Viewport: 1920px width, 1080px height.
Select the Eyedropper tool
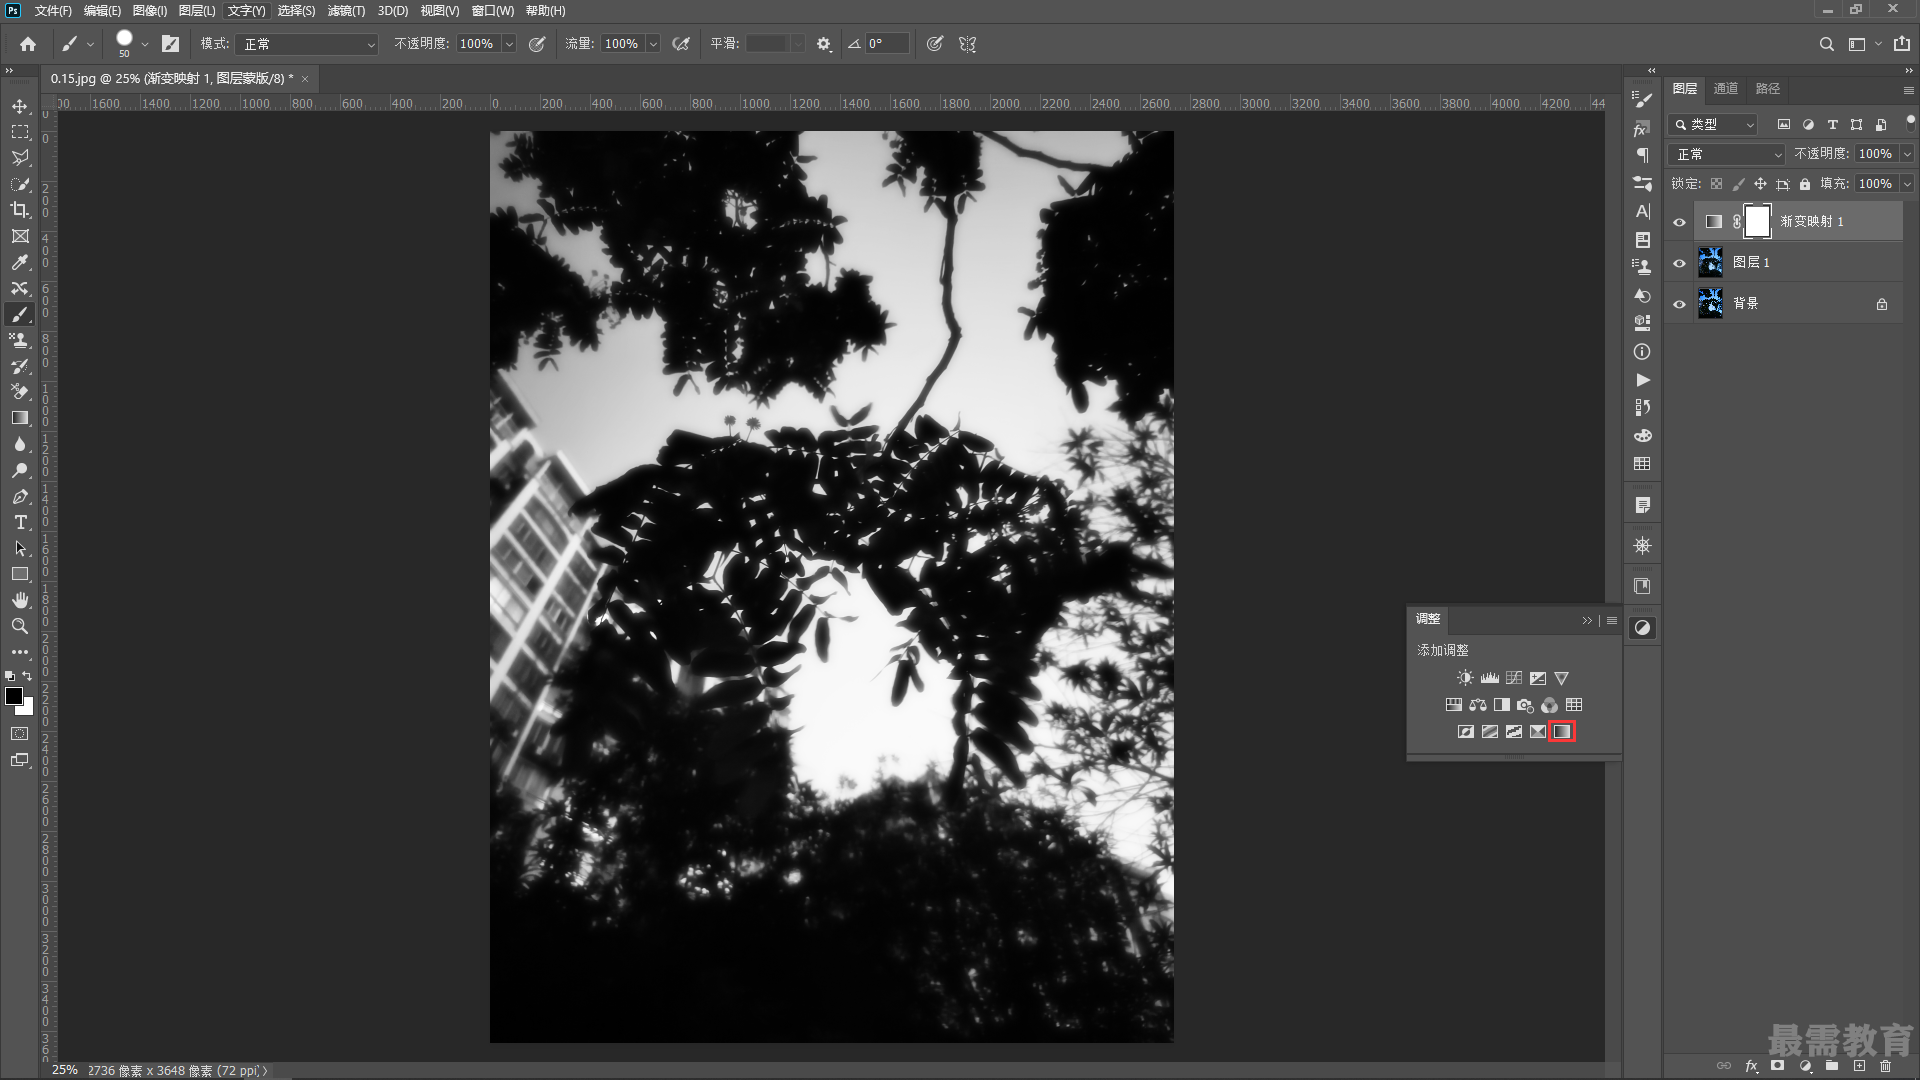coord(20,262)
